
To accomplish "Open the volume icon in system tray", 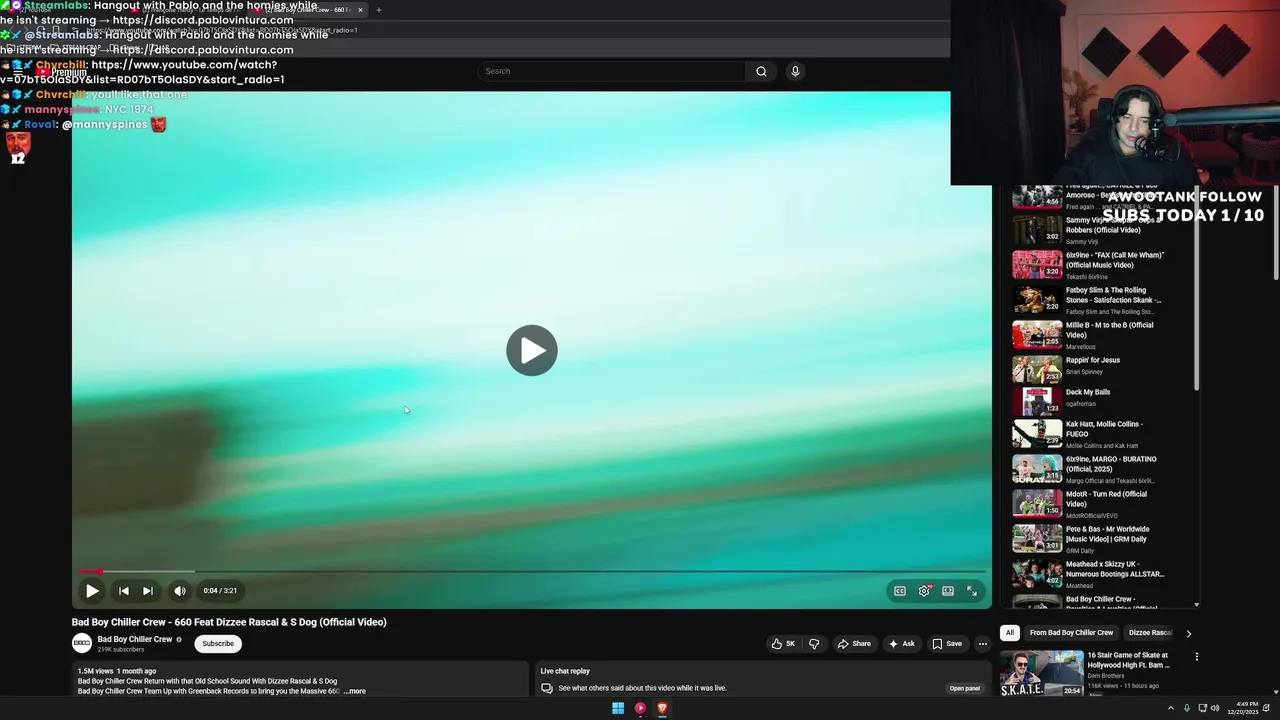I will (1215, 708).
